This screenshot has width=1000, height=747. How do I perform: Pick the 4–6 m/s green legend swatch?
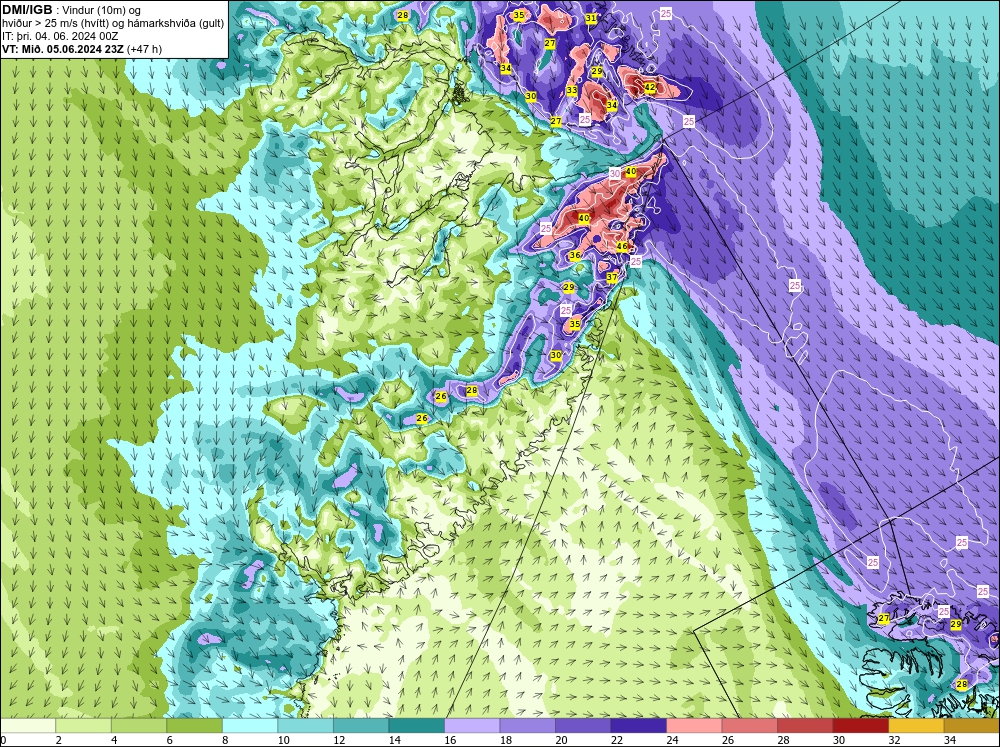pos(138,725)
